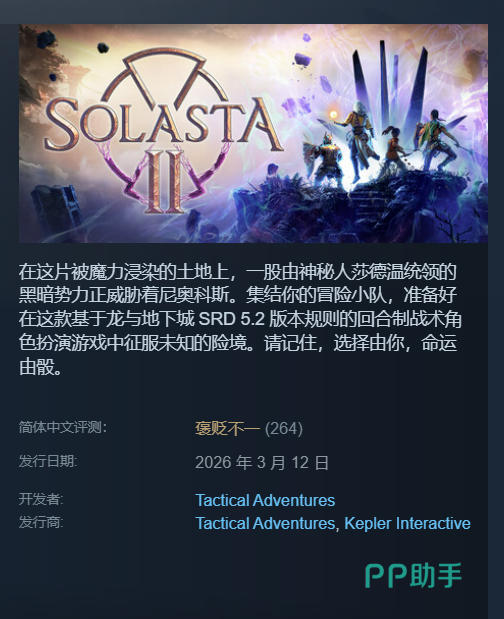Open the Solasta II header capsule image

pos(253,133)
